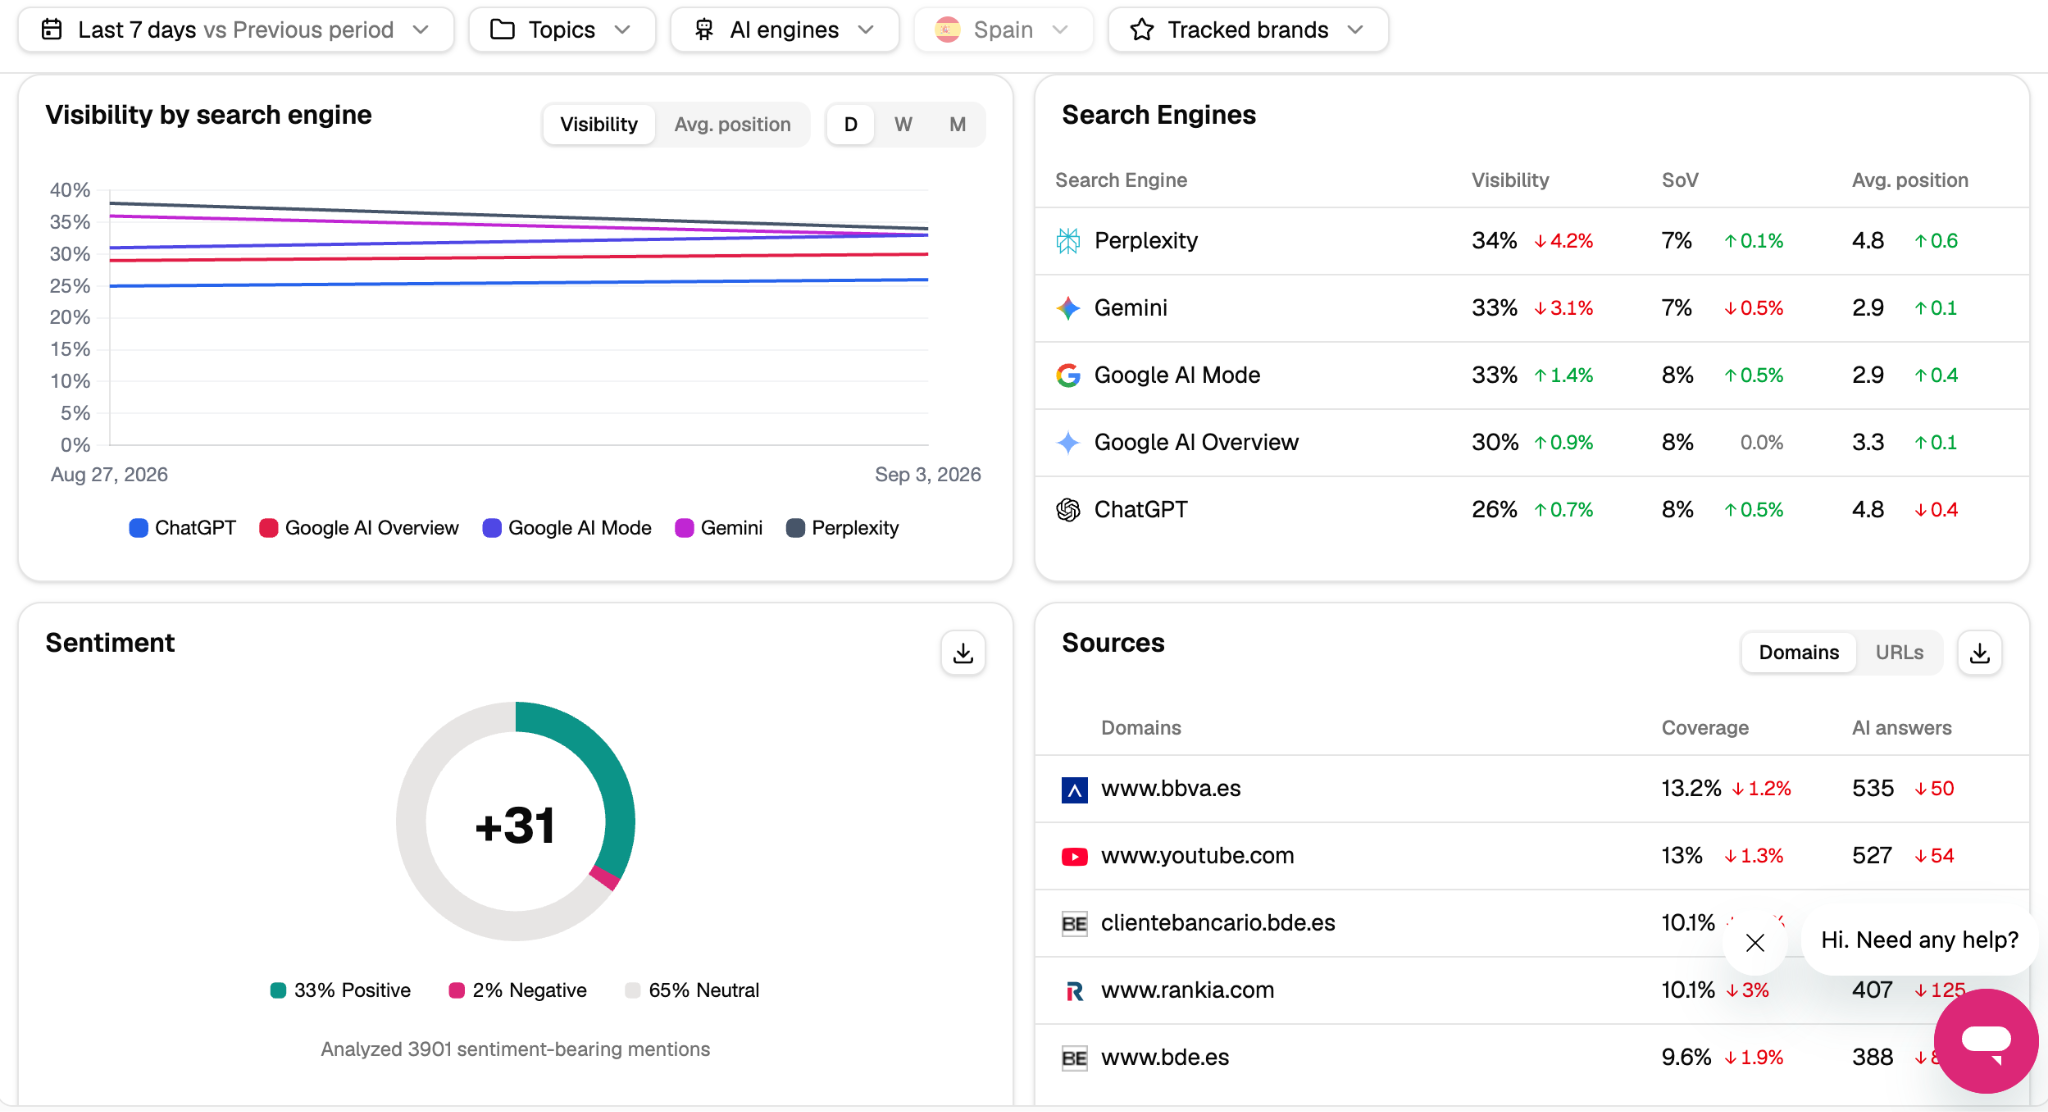Click the YouTube favicon in the Sources list
The image size is (2048, 1112).
pos(1074,857)
